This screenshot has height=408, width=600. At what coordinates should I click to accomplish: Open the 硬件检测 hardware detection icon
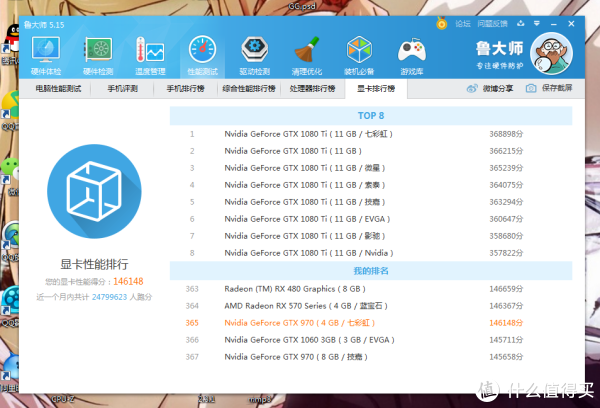point(98,55)
